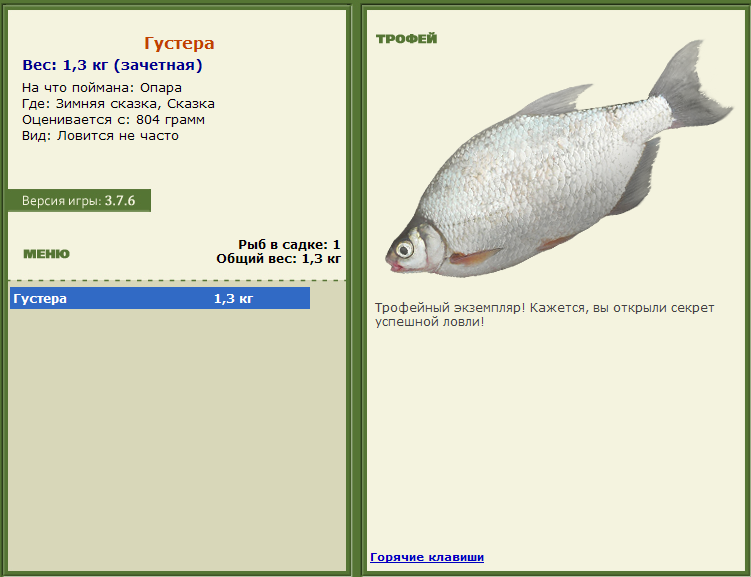Click the 'Рыб в садке: 1' text
The height and width of the screenshot is (577, 751).
pos(289,244)
